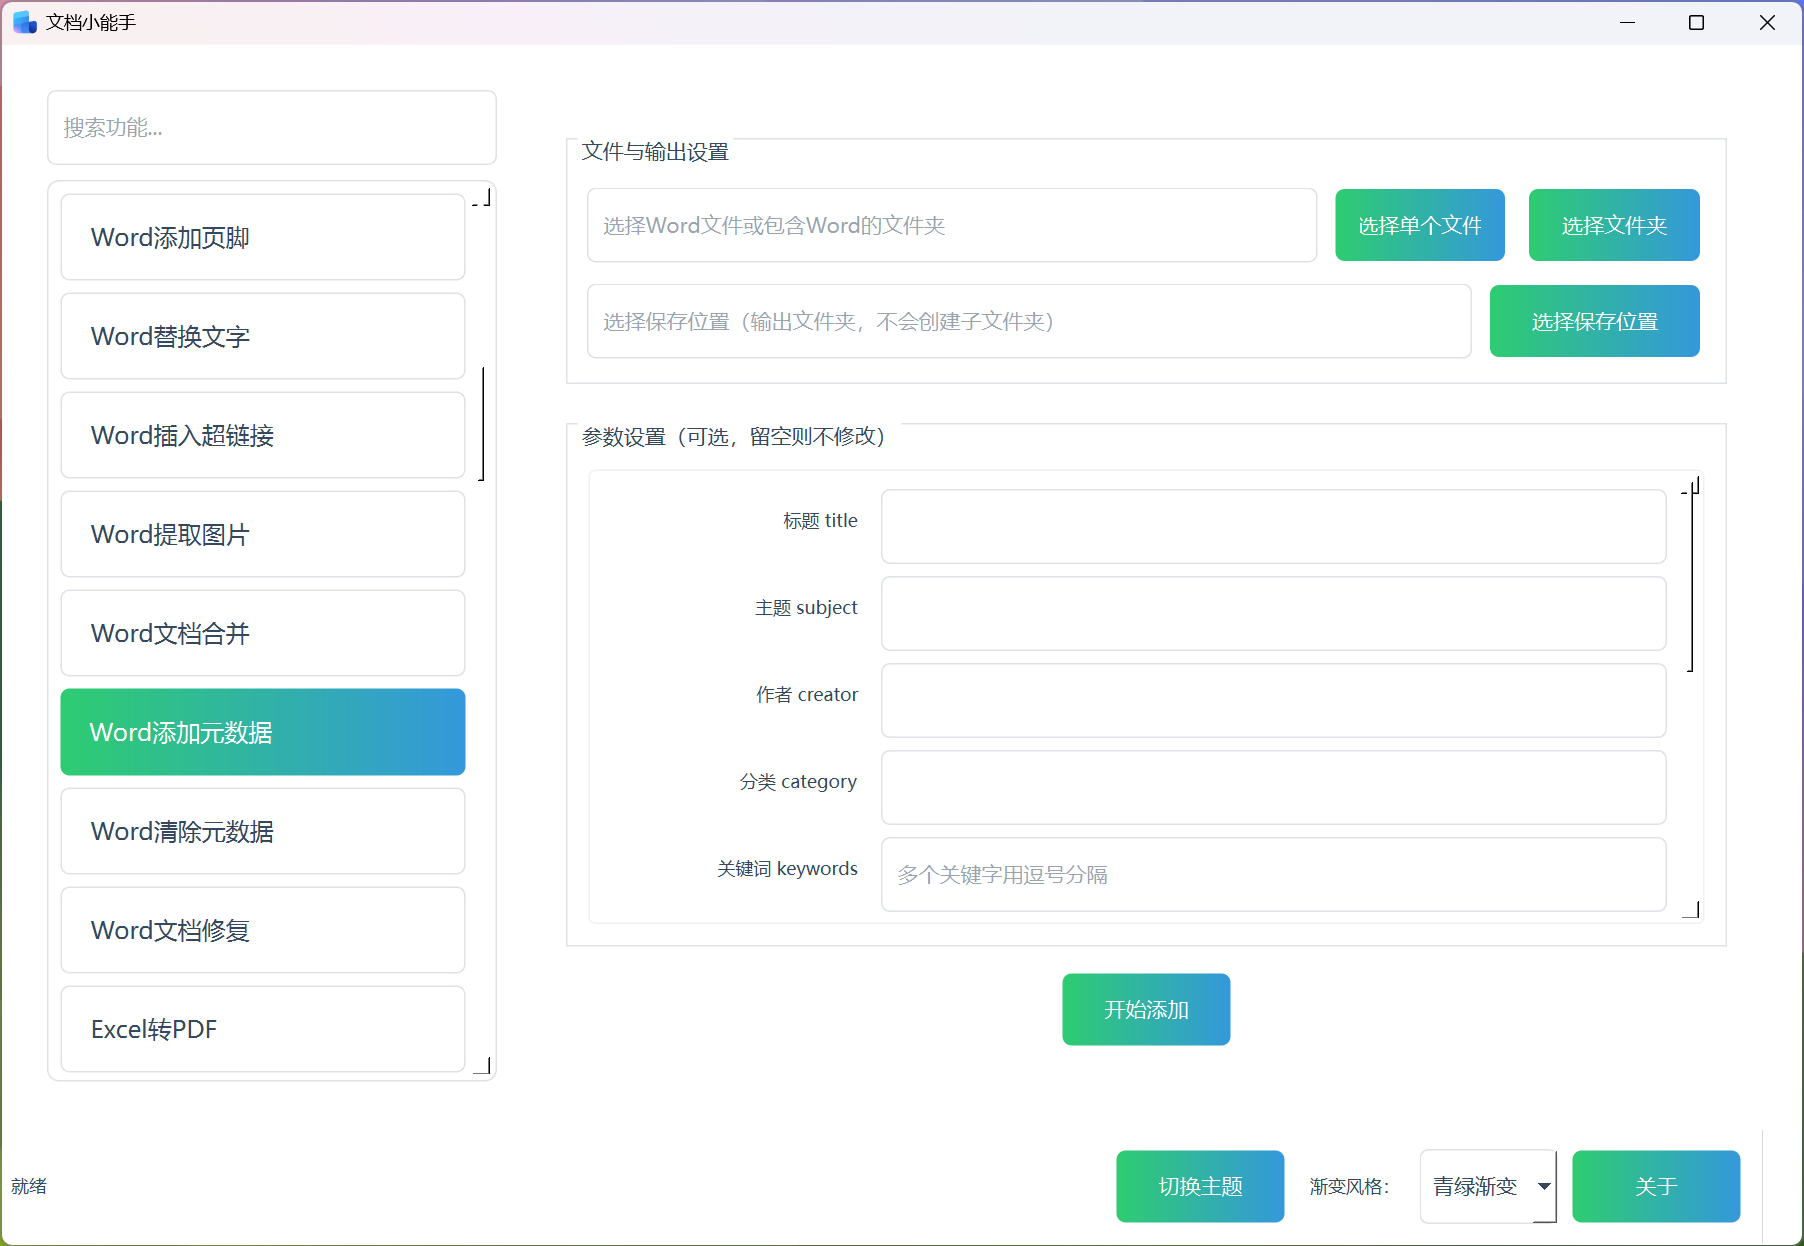This screenshot has height=1246, width=1804.
Task: Open the Word插入超链接 tool
Action: [262, 435]
